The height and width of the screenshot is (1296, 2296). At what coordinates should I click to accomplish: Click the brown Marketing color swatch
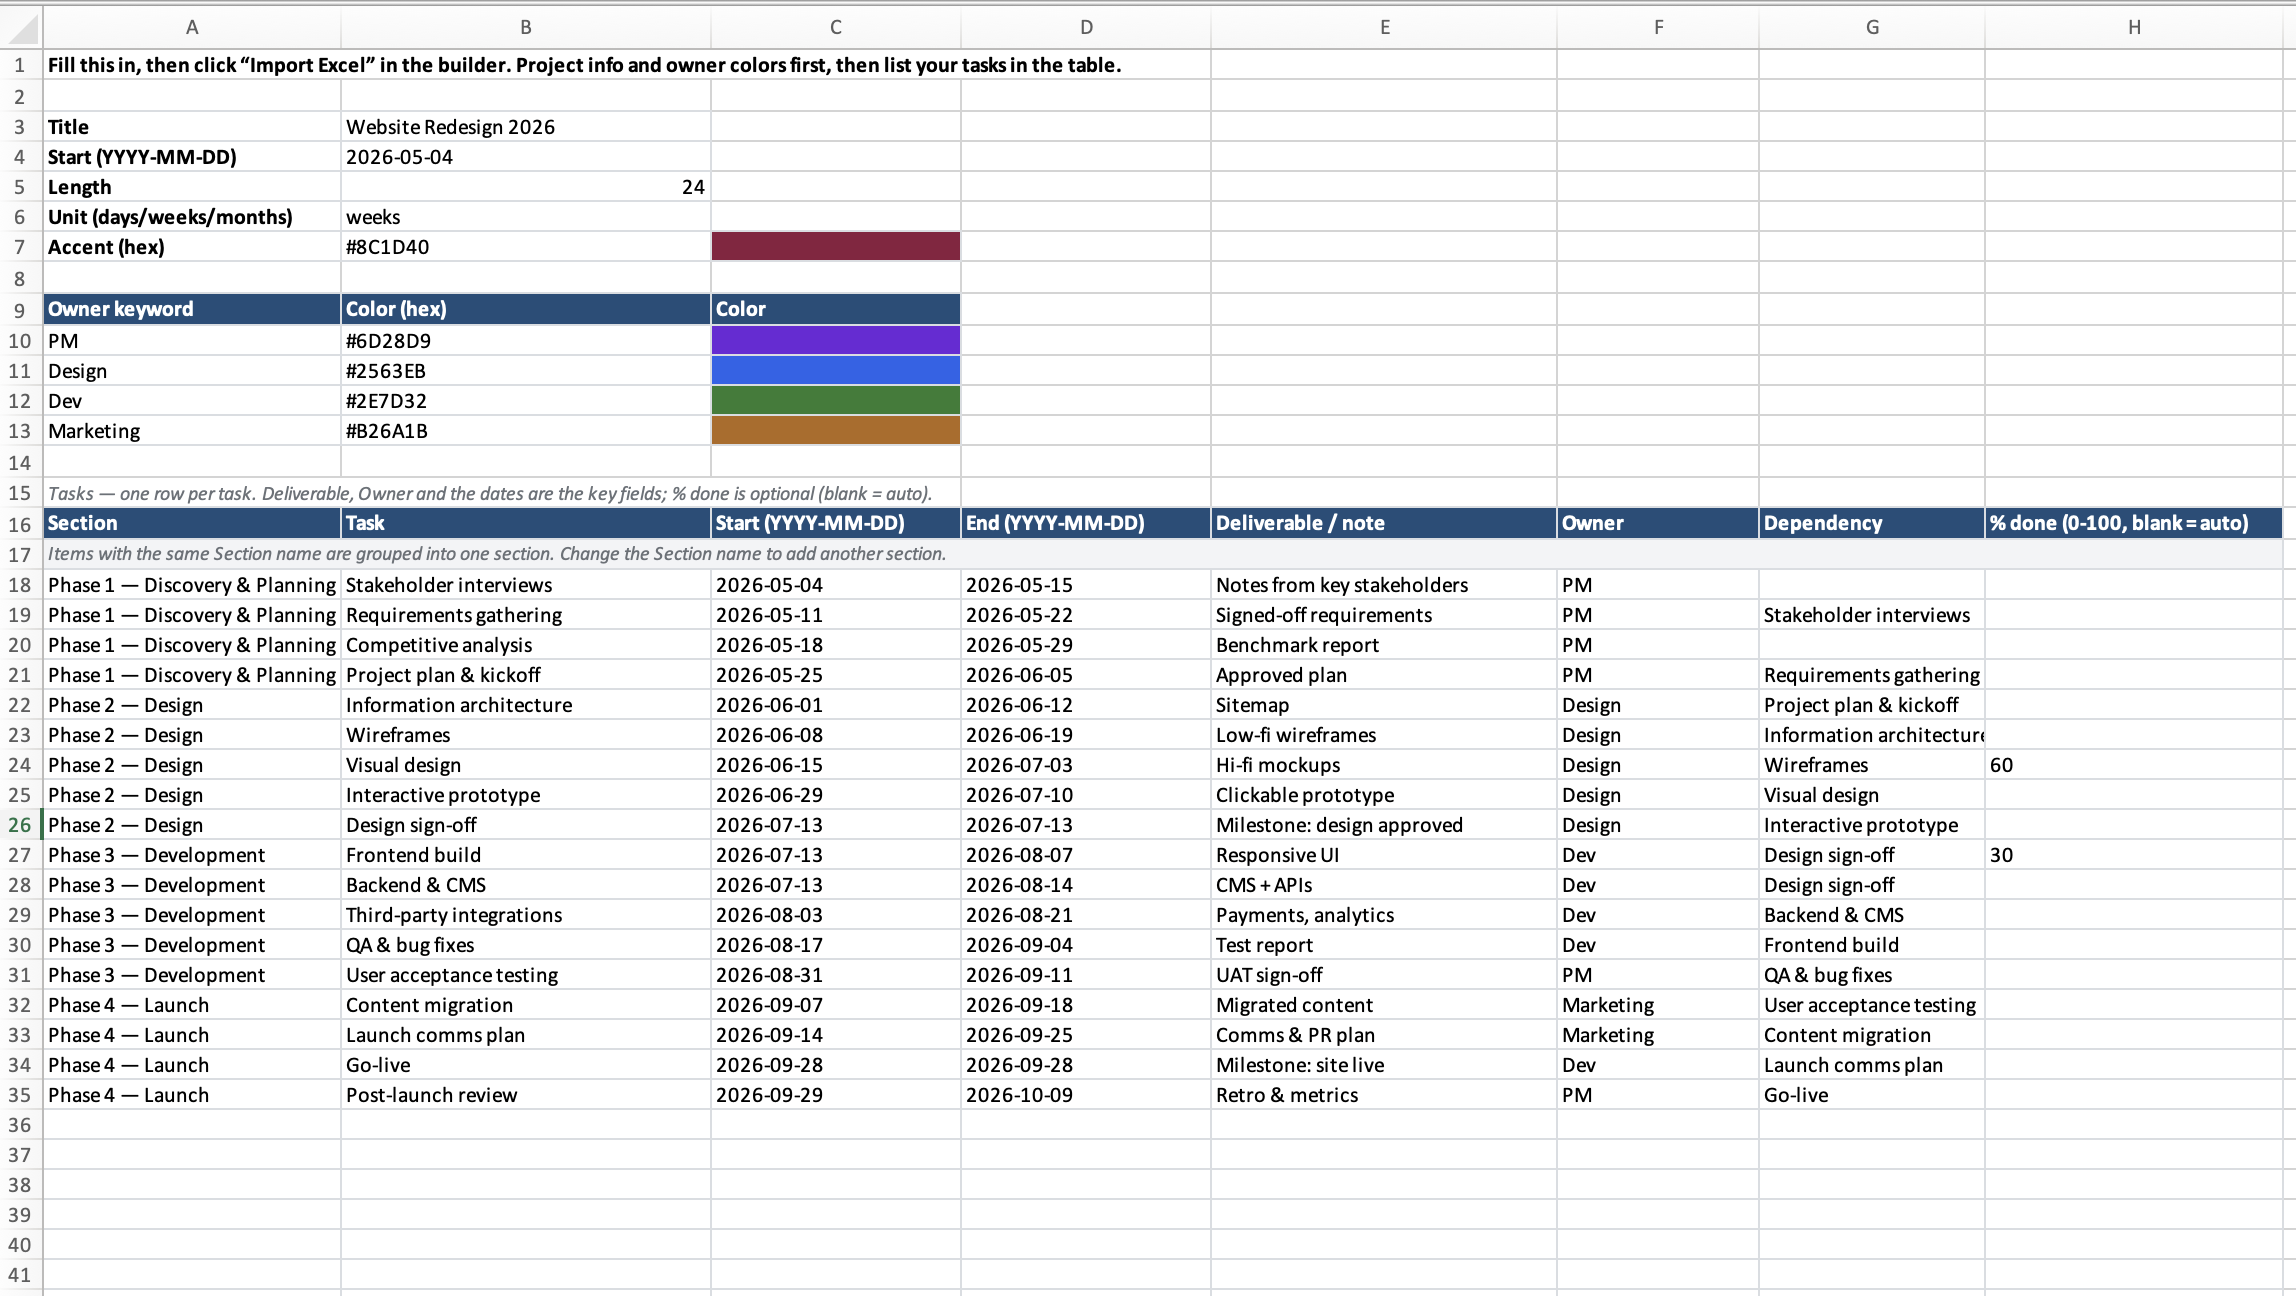pos(836,430)
